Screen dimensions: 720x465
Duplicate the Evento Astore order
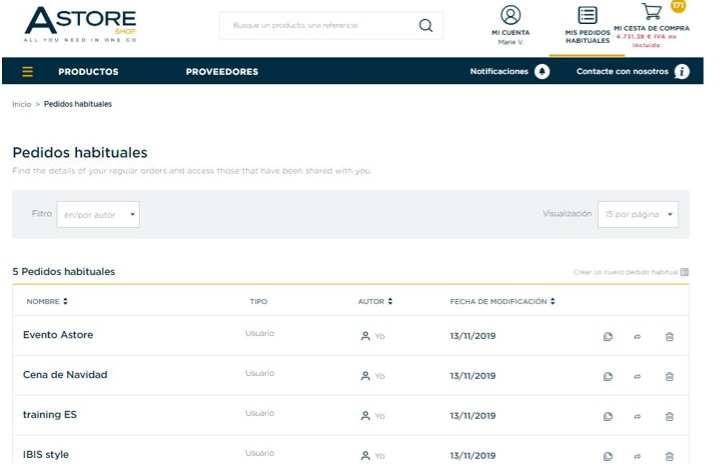click(x=608, y=336)
